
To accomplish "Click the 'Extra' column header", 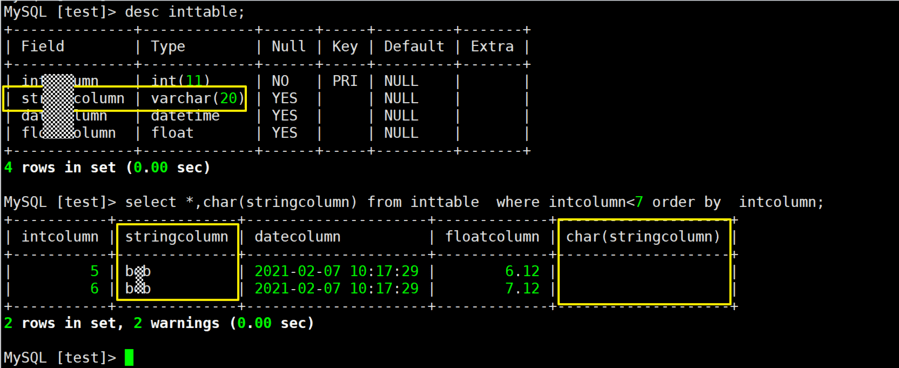I will tap(492, 46).
